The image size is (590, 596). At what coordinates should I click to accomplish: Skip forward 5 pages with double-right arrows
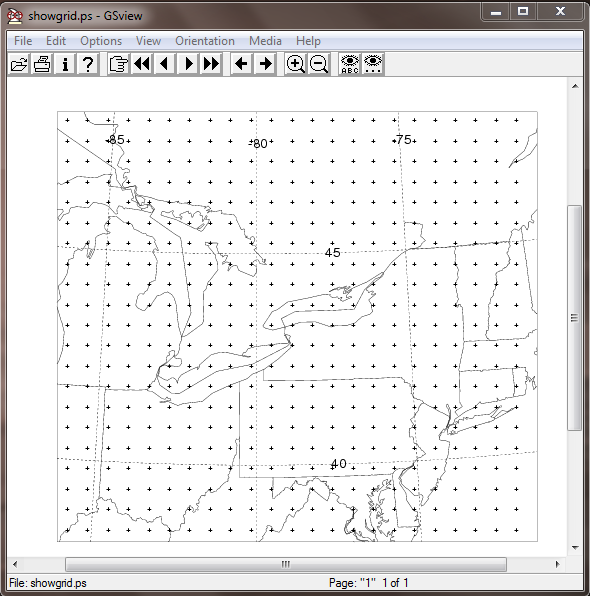click(x=211, y=64)
